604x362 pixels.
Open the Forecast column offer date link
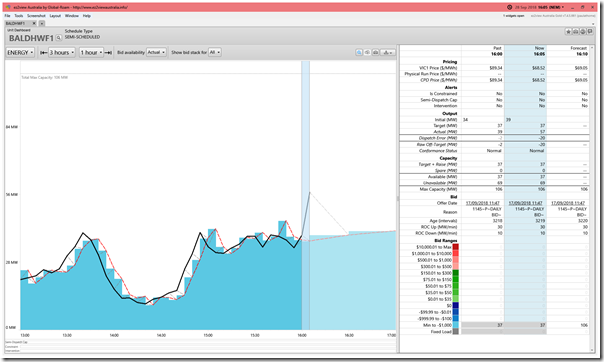click(568, 203)
